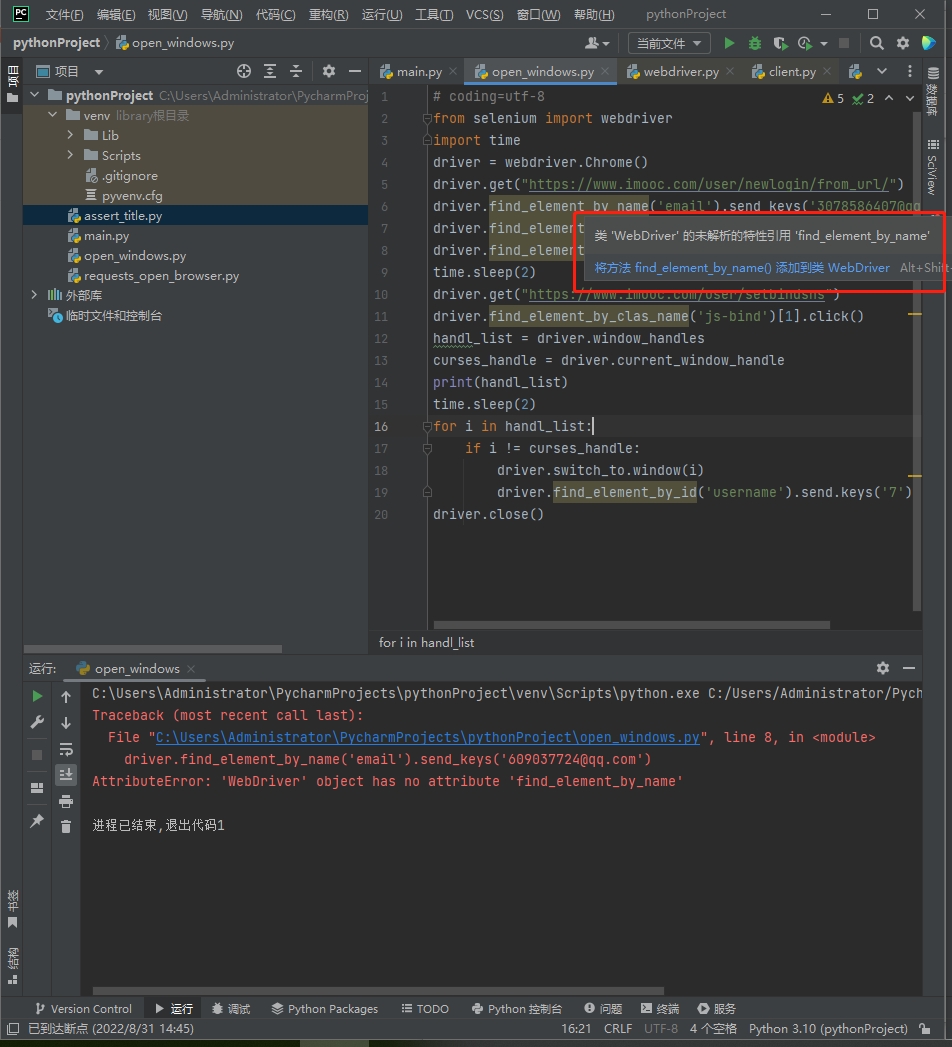This screenshot has height=1047, width=952.
Task: Open the Python 控制台 tool window
Action: [517, 1008]
